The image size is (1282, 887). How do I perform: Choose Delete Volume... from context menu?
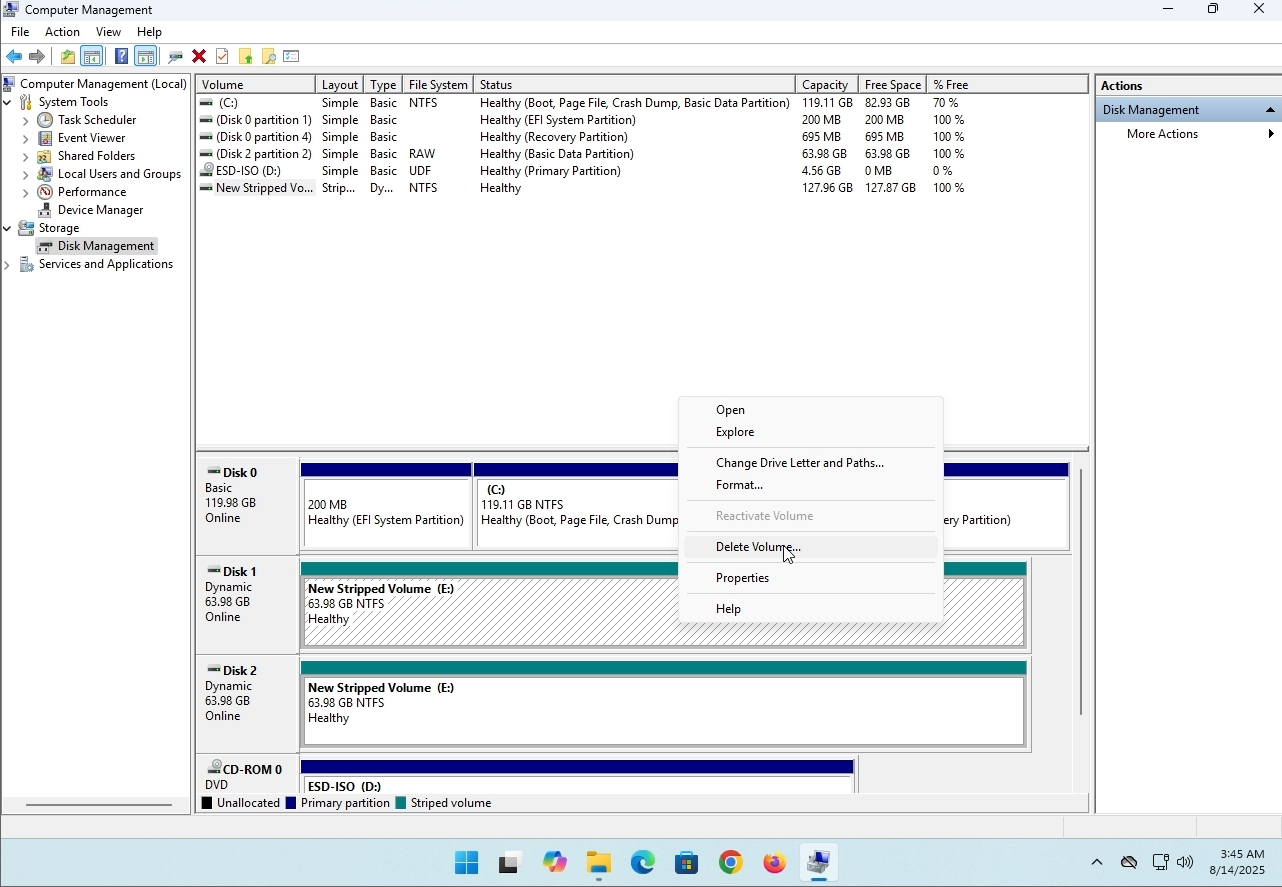point(811,547)
